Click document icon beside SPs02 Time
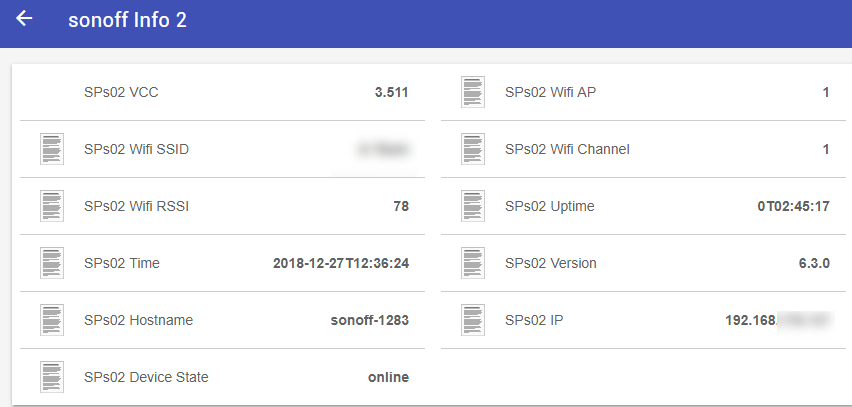 pyautogui.click(x=52, y=263)
